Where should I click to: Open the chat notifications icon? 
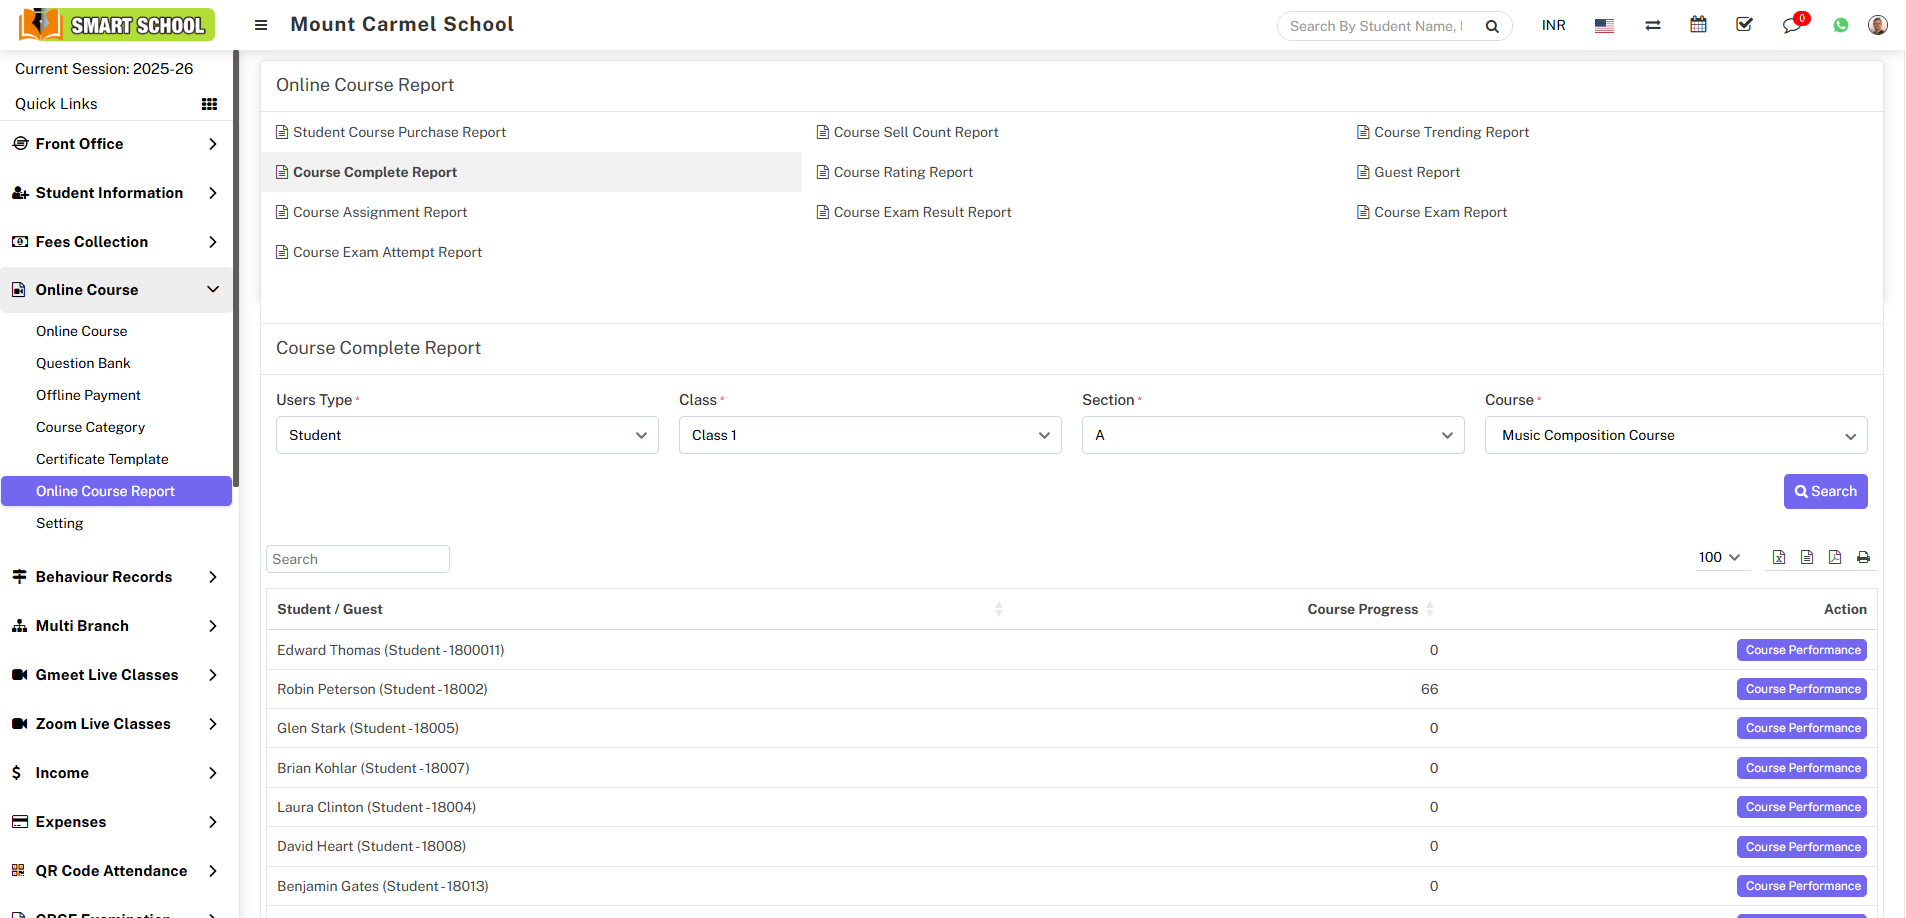point(1791,25)
